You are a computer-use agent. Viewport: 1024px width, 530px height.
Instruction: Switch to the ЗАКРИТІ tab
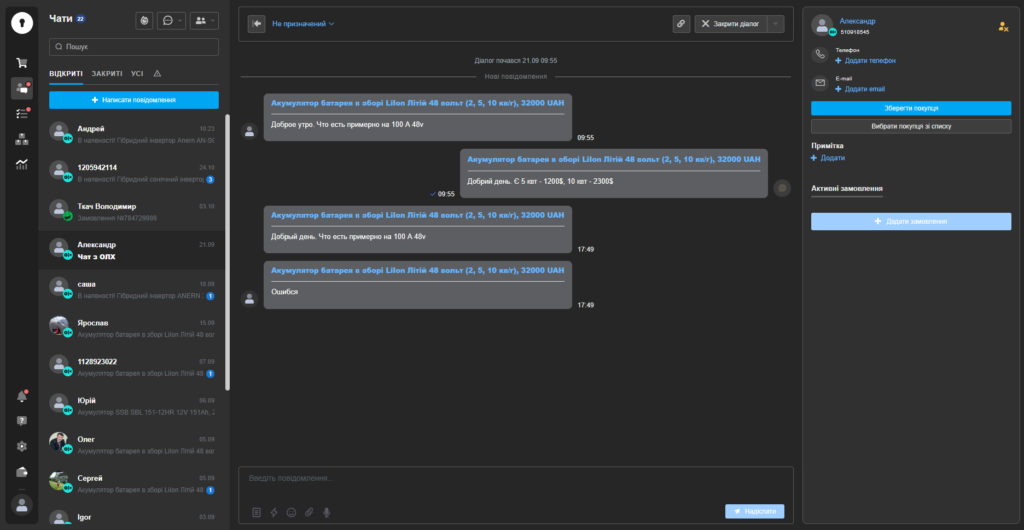[x=107, y=73]
